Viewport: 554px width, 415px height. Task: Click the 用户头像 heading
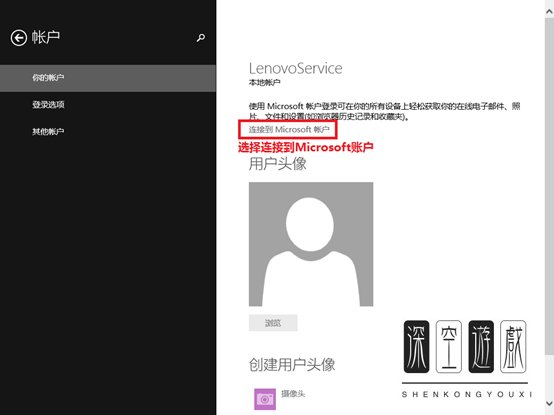tap(278, 164)
